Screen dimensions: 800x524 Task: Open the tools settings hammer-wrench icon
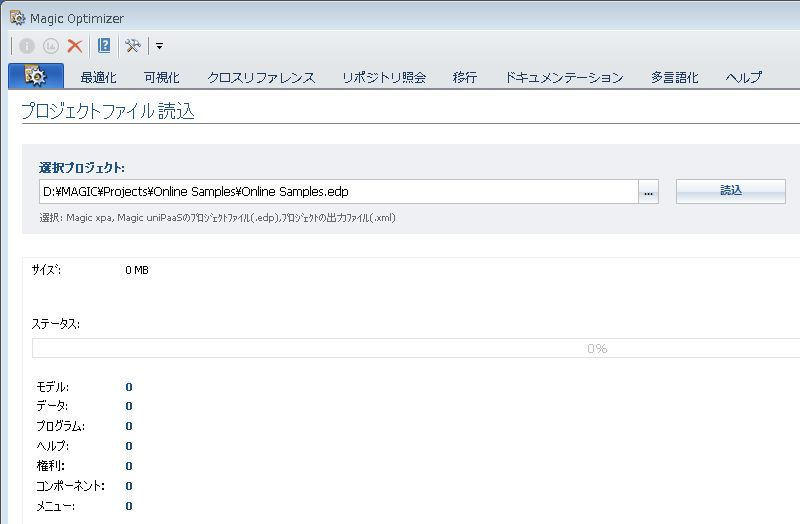[132, 46]
